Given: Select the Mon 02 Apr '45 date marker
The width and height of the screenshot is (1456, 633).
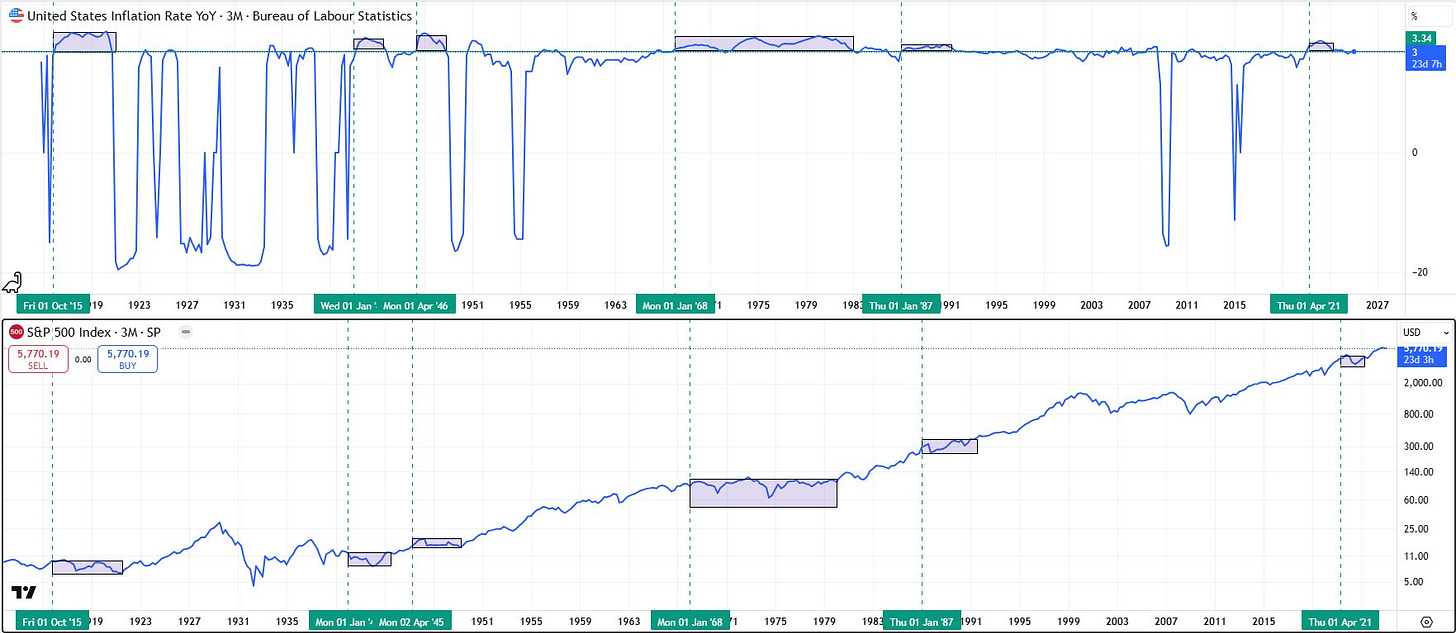Looking at the screenshot, I should pyautogui.click(x=413, y=619).
